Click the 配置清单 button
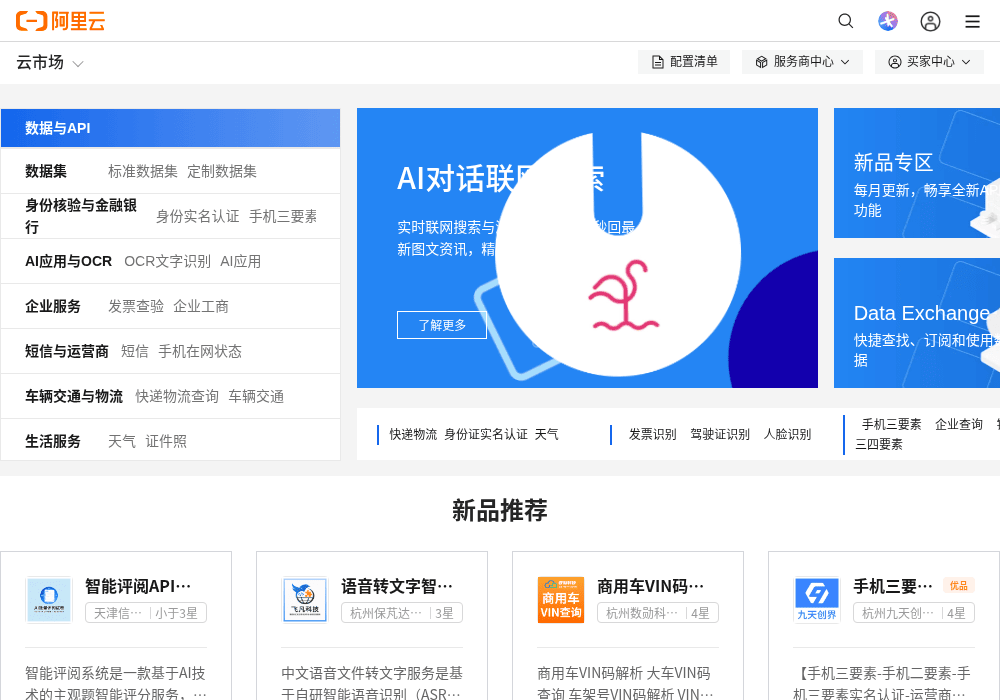Viewport: 1000px width, 700px height. 684,62
